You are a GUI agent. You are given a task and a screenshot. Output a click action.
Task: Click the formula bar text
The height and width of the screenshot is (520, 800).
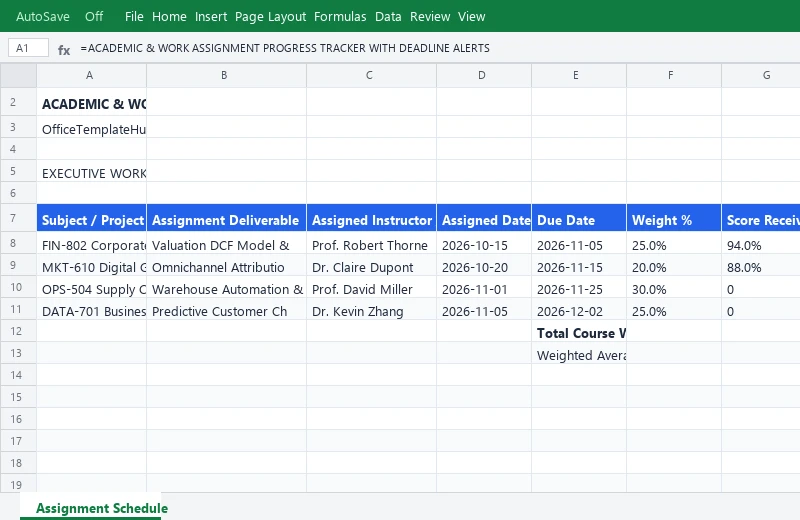pos(285,48)
